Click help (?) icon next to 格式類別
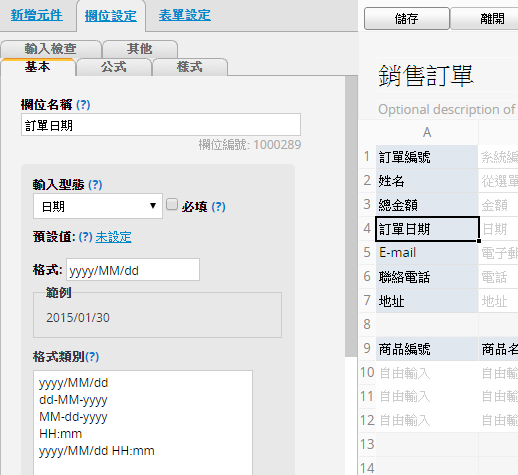The image size is (518, 475). pyautogui.click(x=92, y=357)
